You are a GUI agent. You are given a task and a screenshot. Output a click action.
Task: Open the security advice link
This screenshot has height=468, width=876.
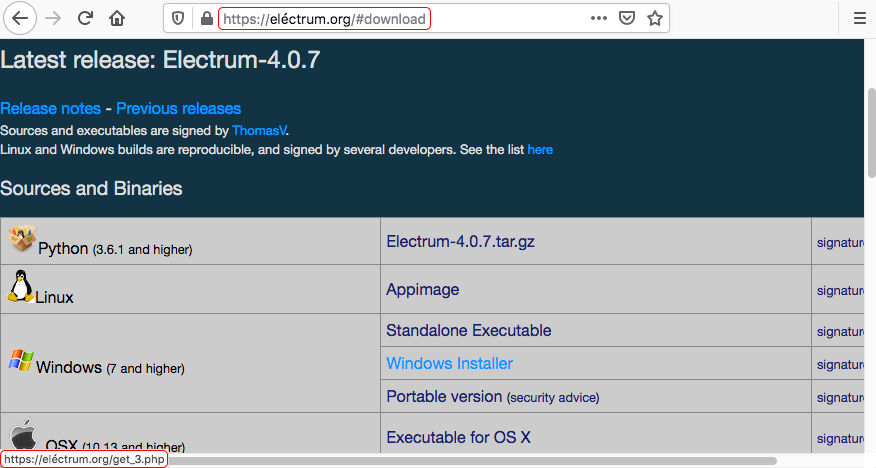pos(553,398)
